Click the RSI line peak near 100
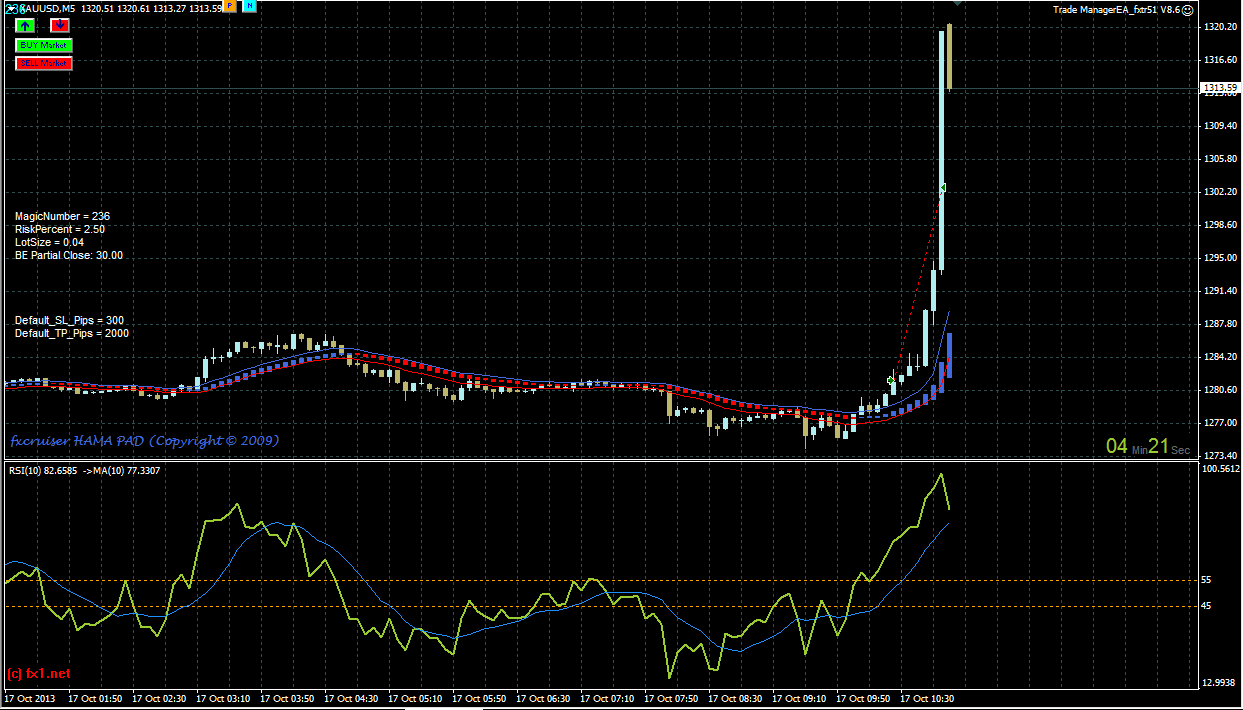 pyautogui.click(x=940, y=475)
